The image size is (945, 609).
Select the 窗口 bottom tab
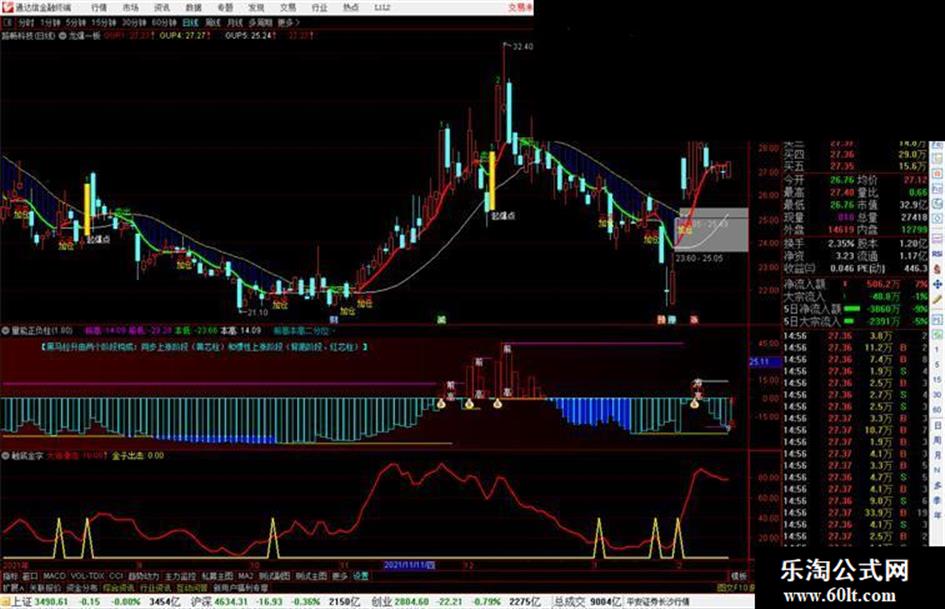pos(31,576)
